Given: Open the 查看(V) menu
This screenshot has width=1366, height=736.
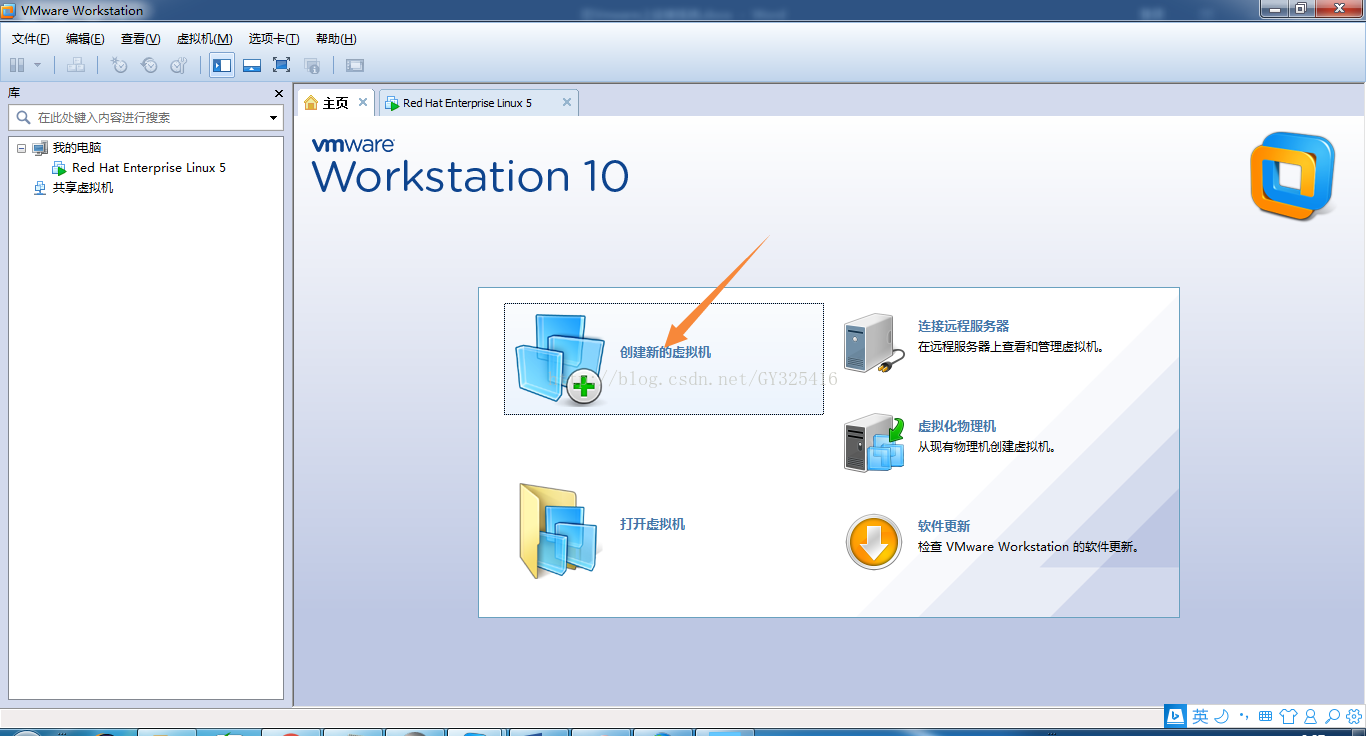Looking at the screenshot, I should point(140,39).
